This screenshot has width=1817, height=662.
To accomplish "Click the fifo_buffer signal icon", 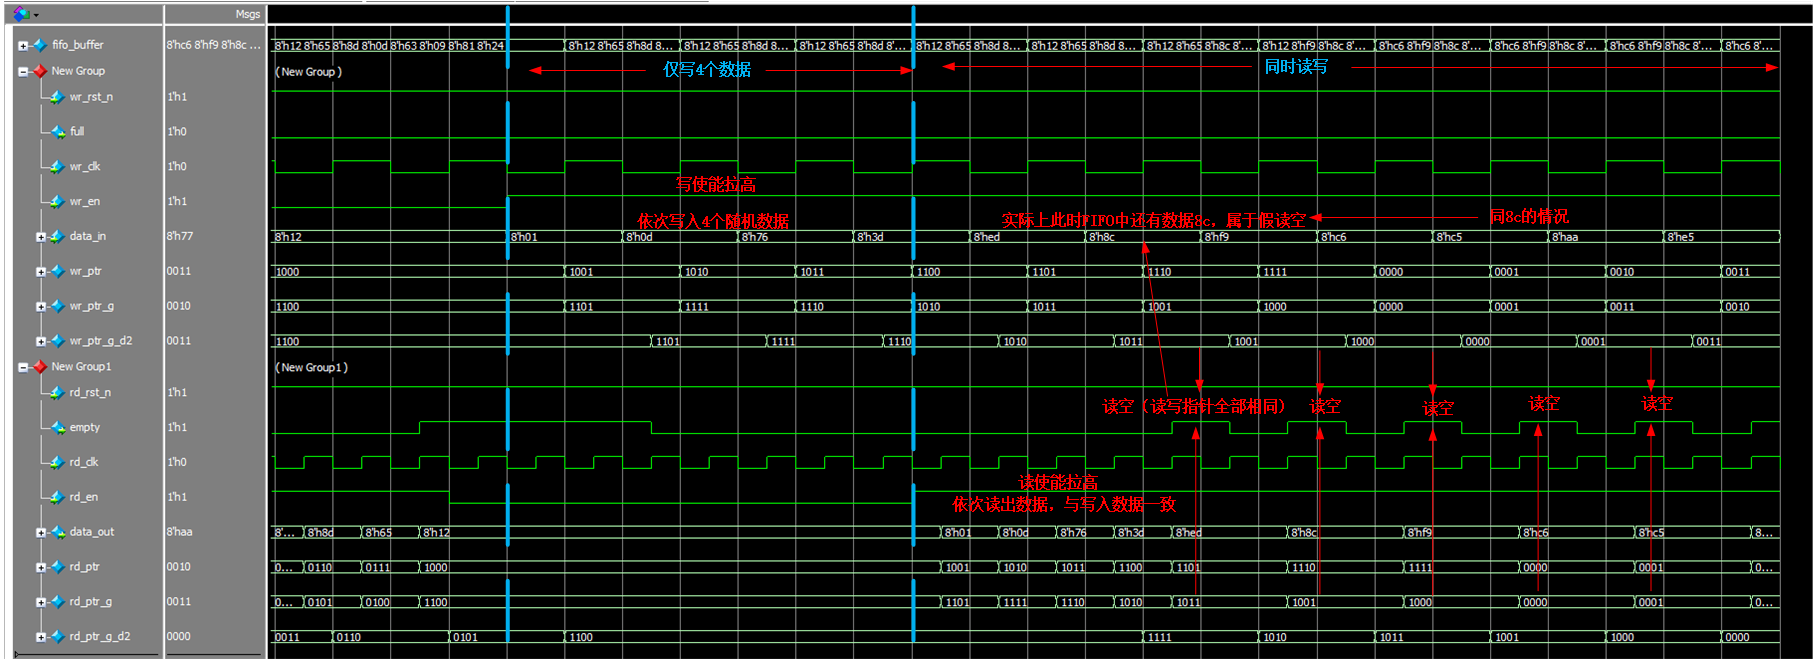I will [x=40, y=45].
